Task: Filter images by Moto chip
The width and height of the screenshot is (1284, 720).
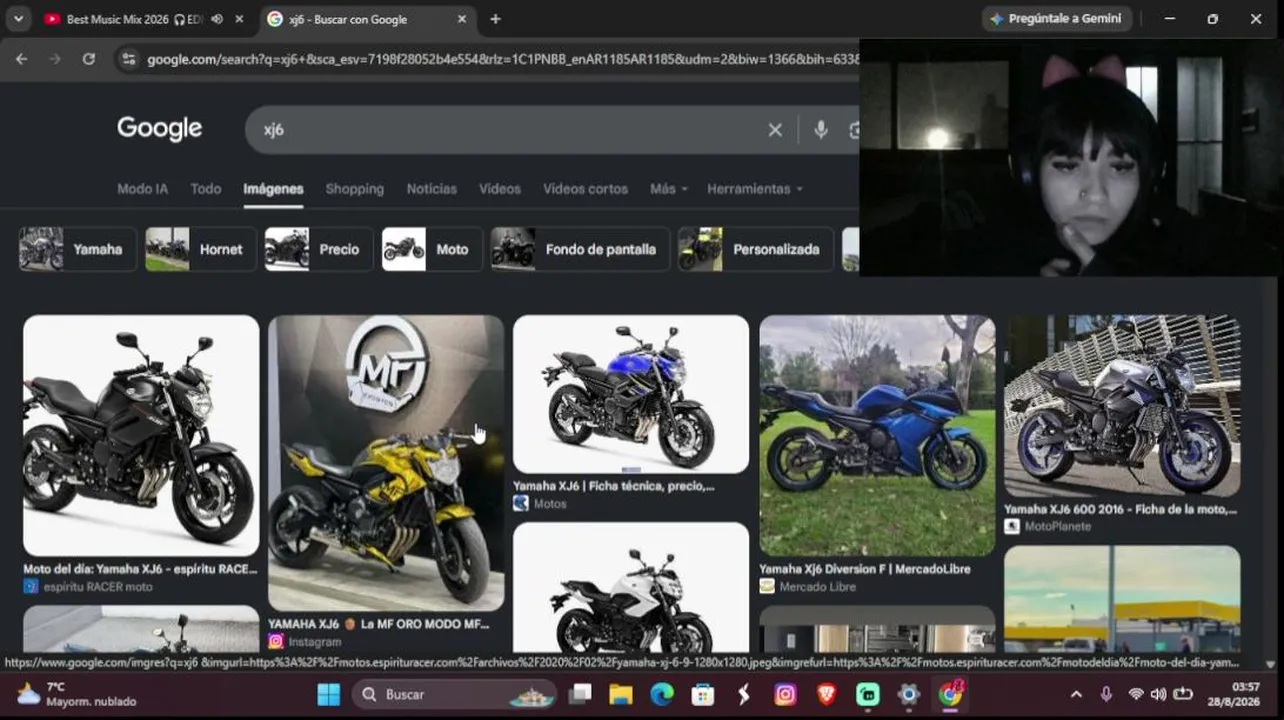Action: point(432,249)
